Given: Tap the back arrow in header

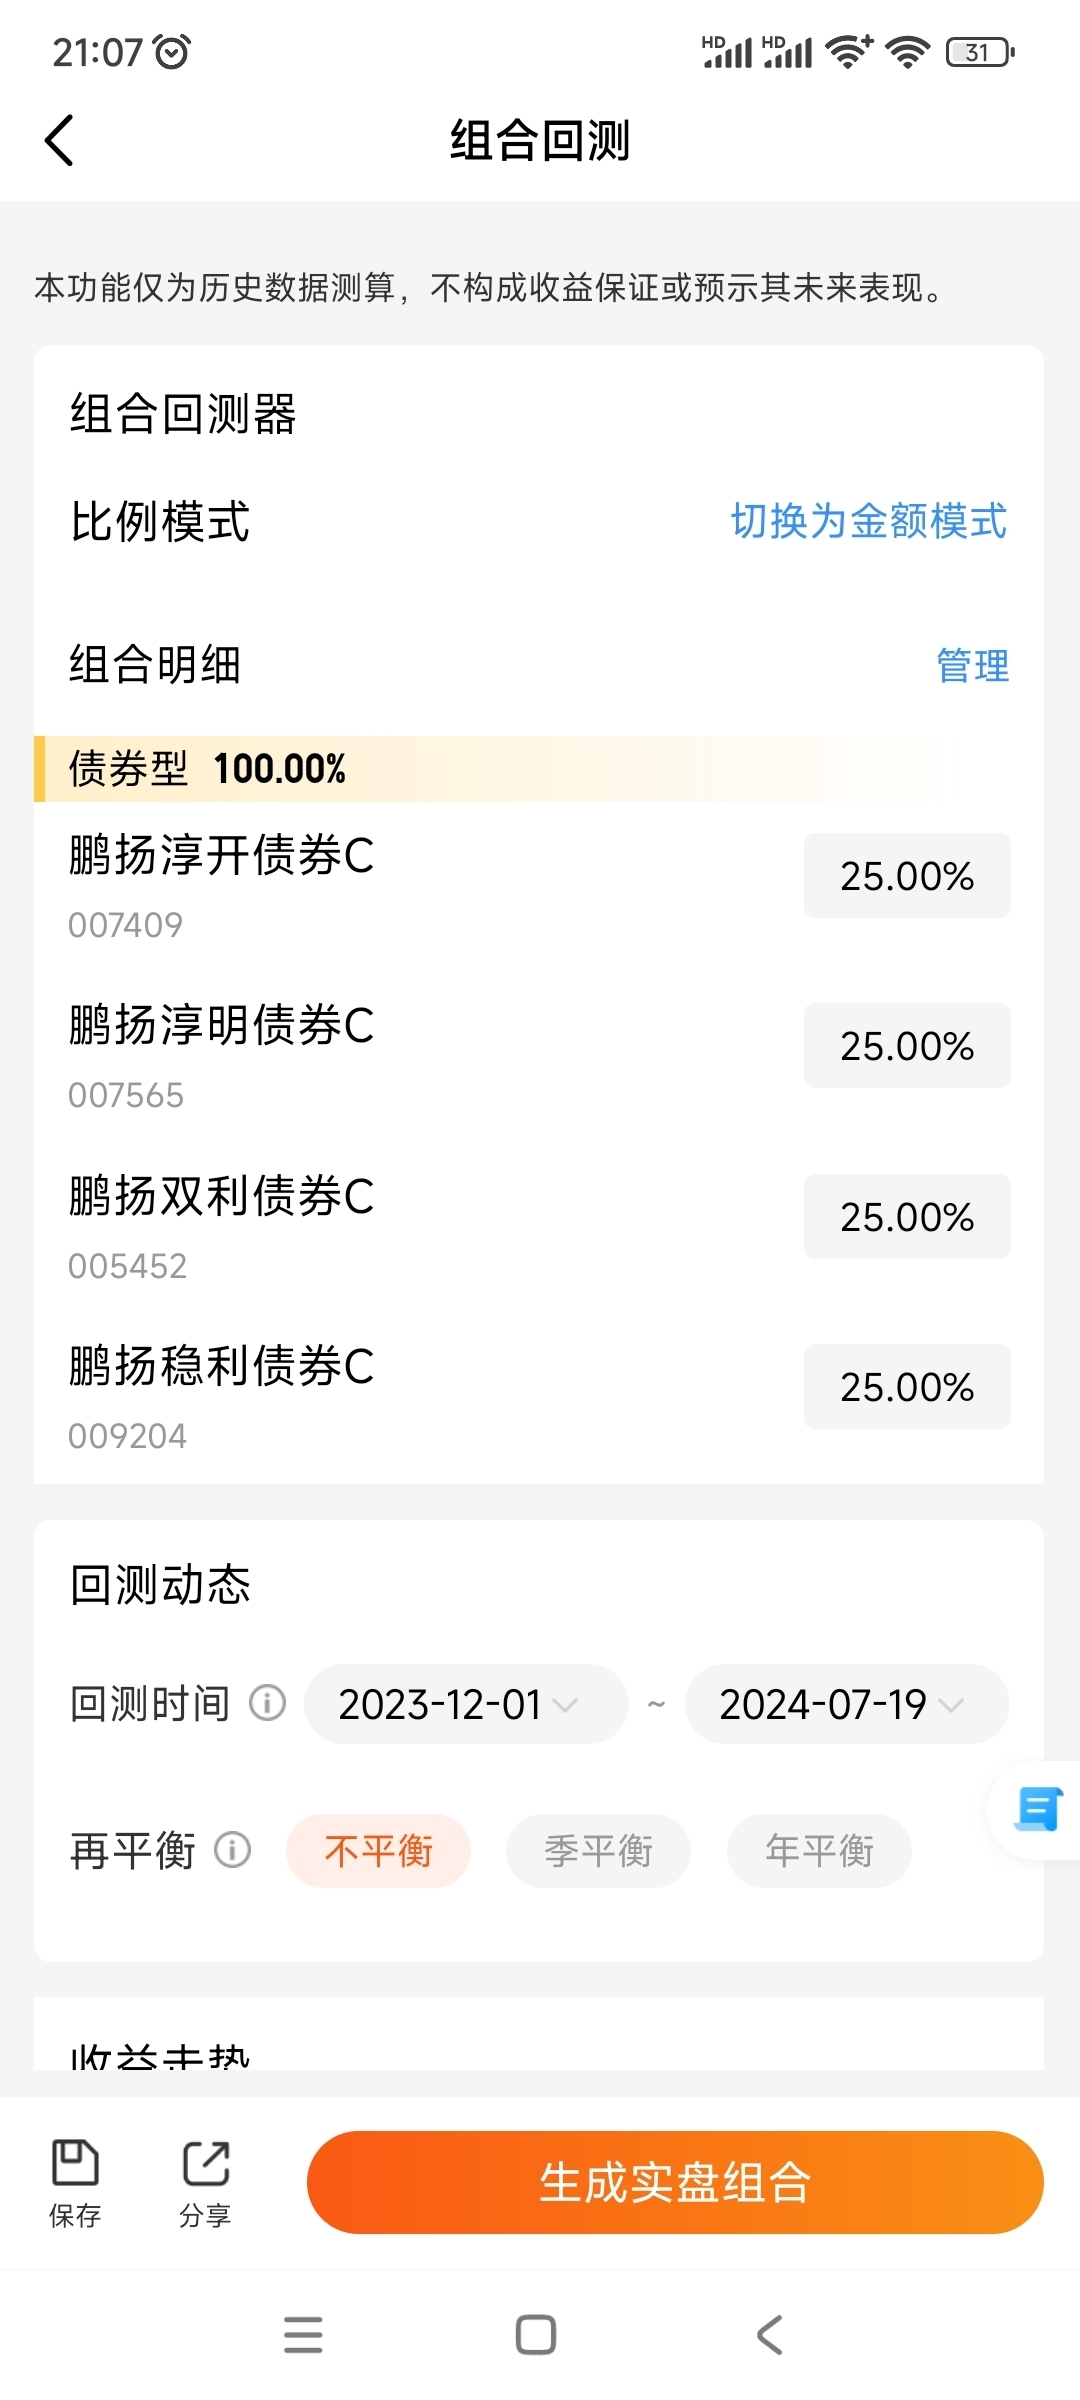Looking at the screenshot, I should (60, 140).
